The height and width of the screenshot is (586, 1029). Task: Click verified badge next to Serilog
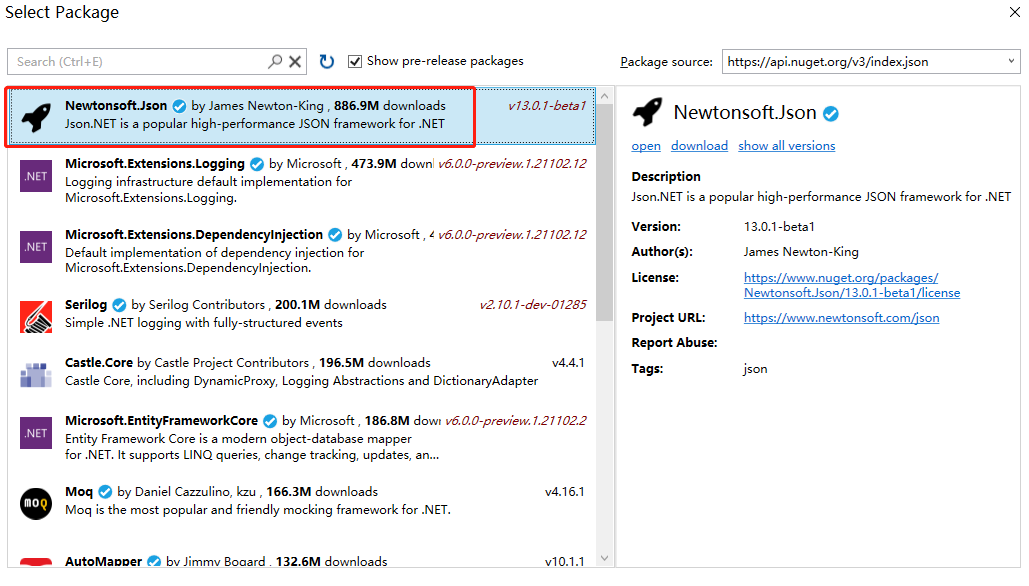119,305
